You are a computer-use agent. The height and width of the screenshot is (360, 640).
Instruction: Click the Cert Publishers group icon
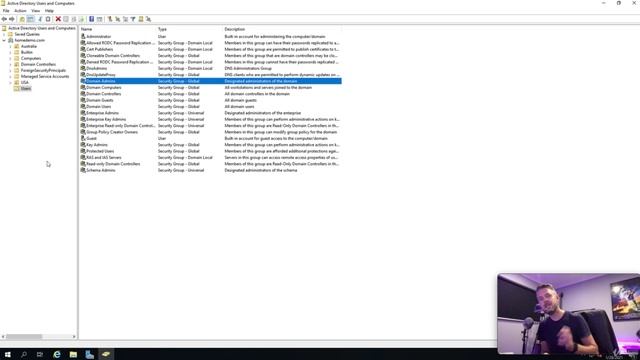tap(83, 49)
